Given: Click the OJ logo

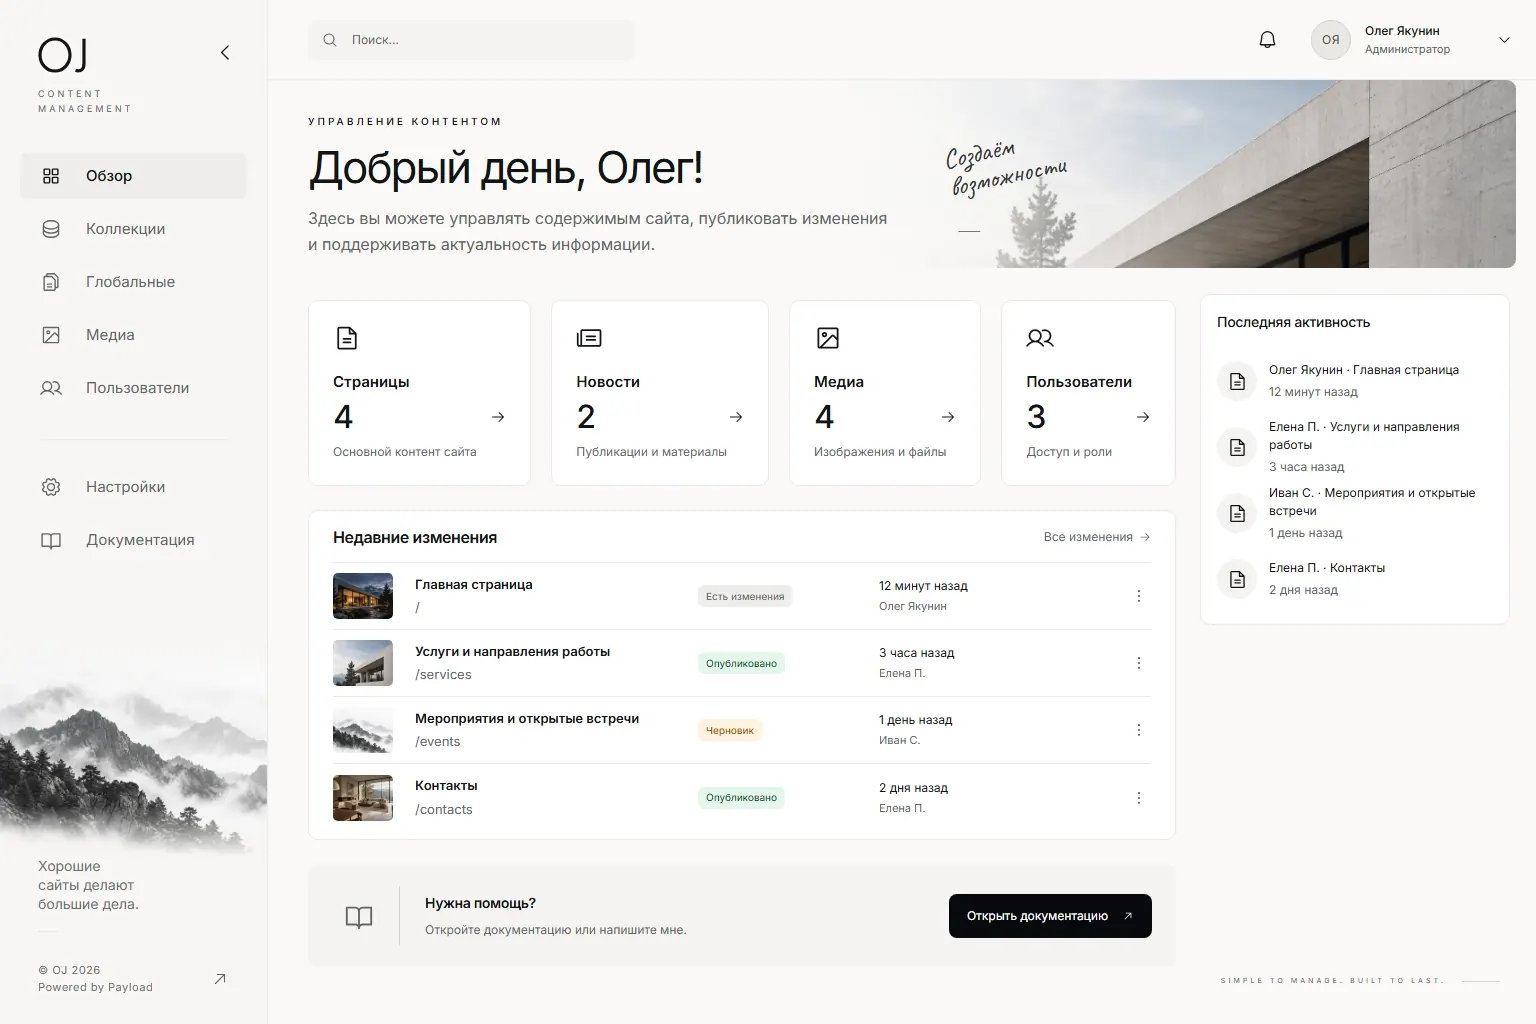Looking at the screenshot, I should [62, 55].
